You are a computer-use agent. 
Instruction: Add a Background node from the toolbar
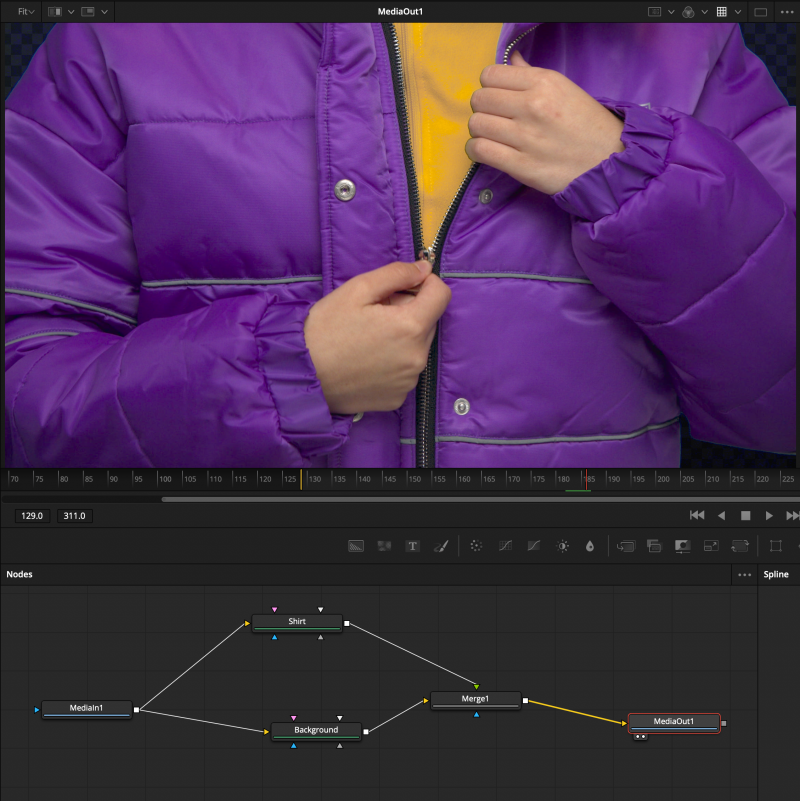coord(355,546)
